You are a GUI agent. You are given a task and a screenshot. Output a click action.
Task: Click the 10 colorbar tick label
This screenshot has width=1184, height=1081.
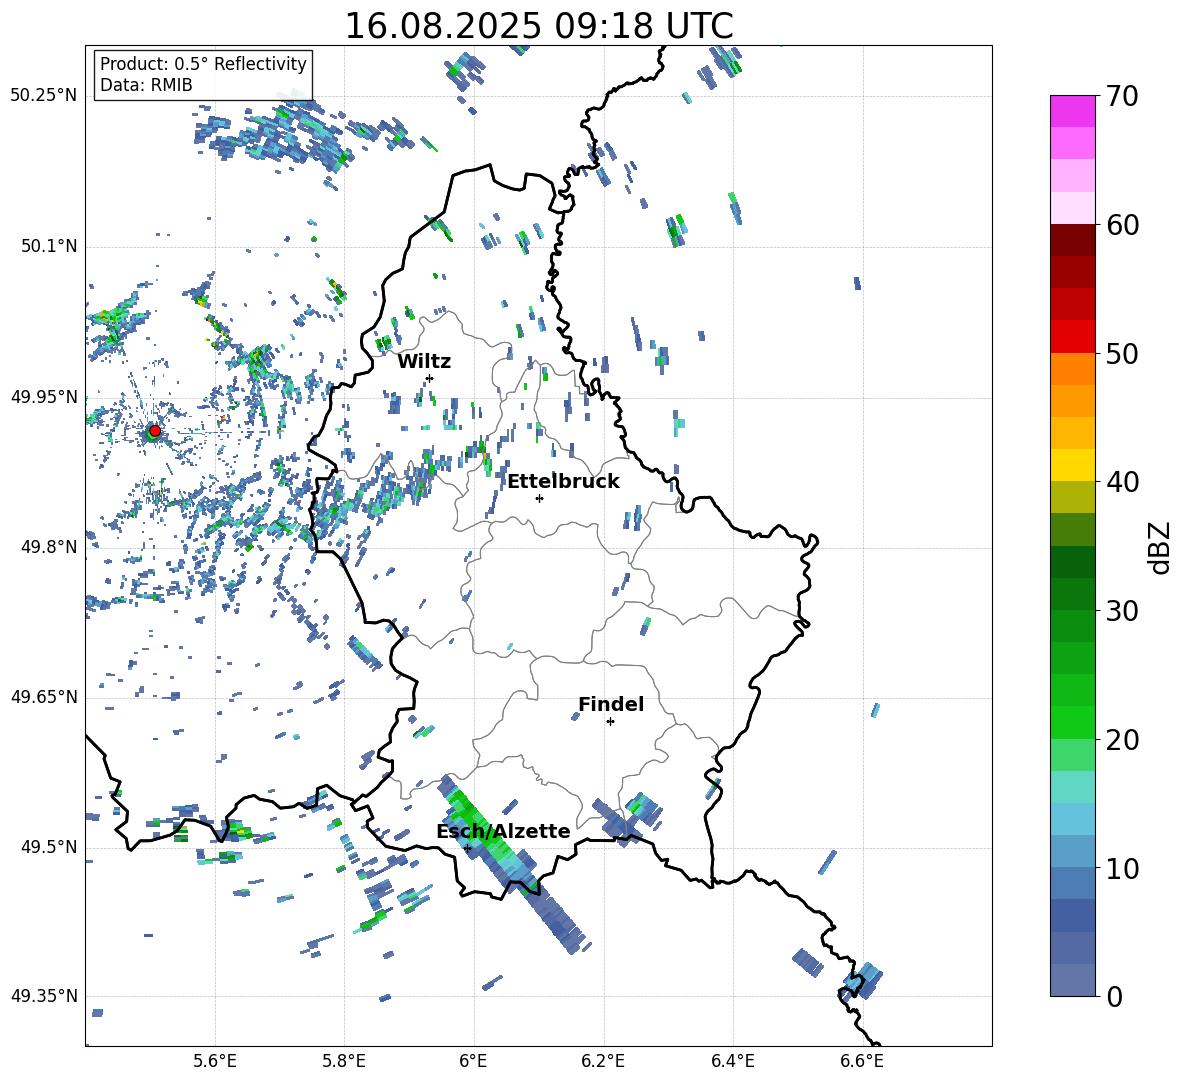point(1122,868)
